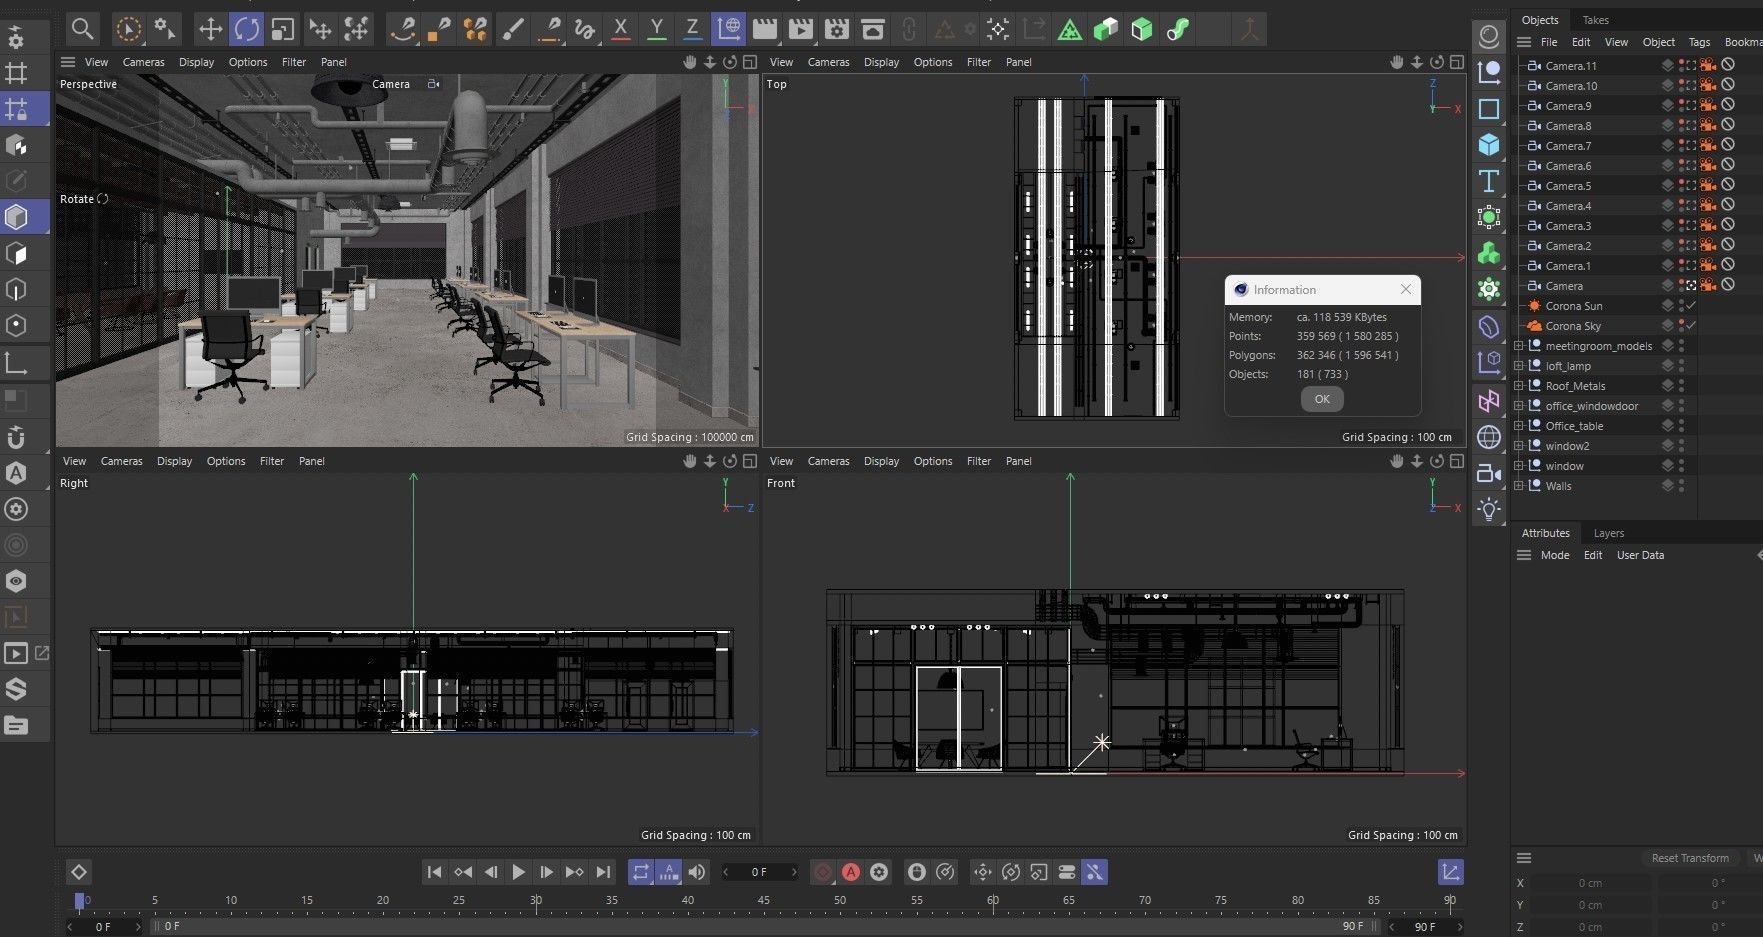Toggle autokeying A button in timeline
The width and height of the screenshot is (1763, 937).
point(851,872)
